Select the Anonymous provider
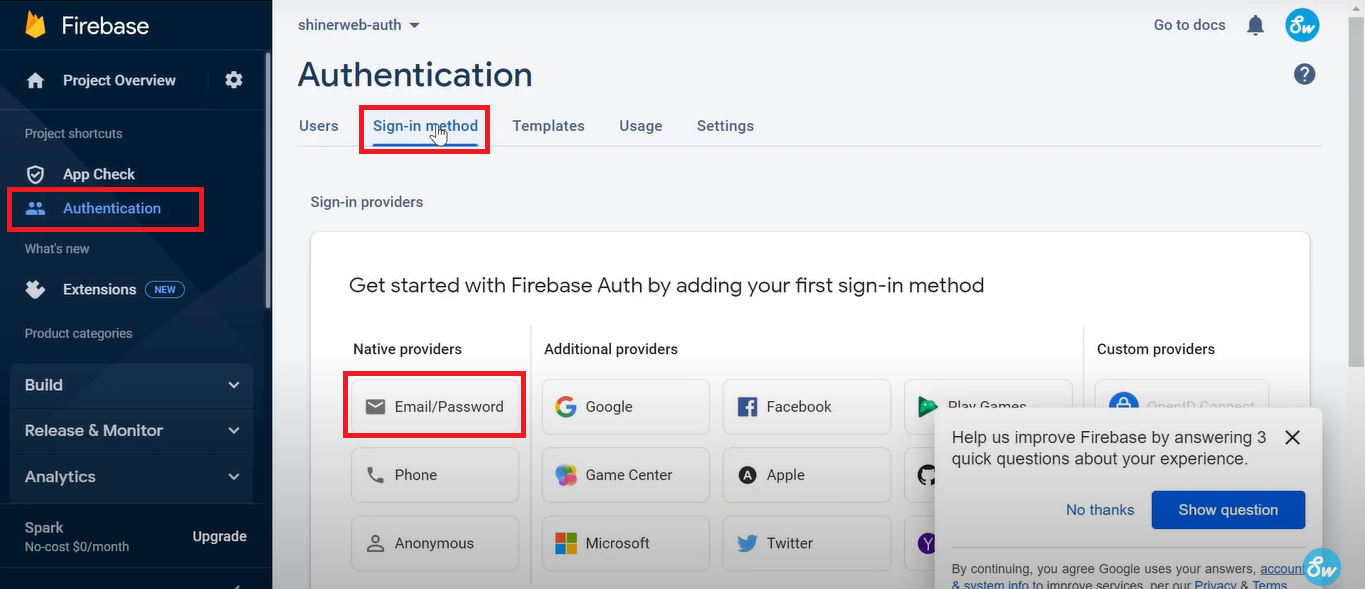Image resolution: width=1365 pixels, height=589 pixels. click(434, 542)
